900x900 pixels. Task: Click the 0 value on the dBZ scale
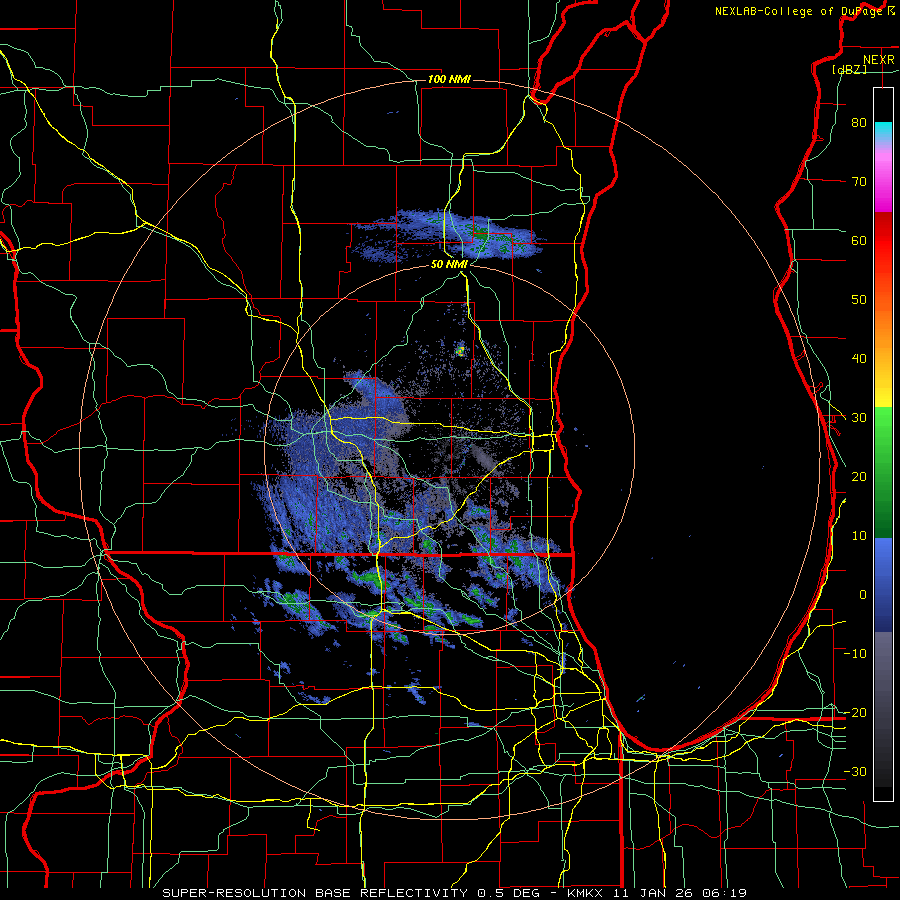point(863,595)
